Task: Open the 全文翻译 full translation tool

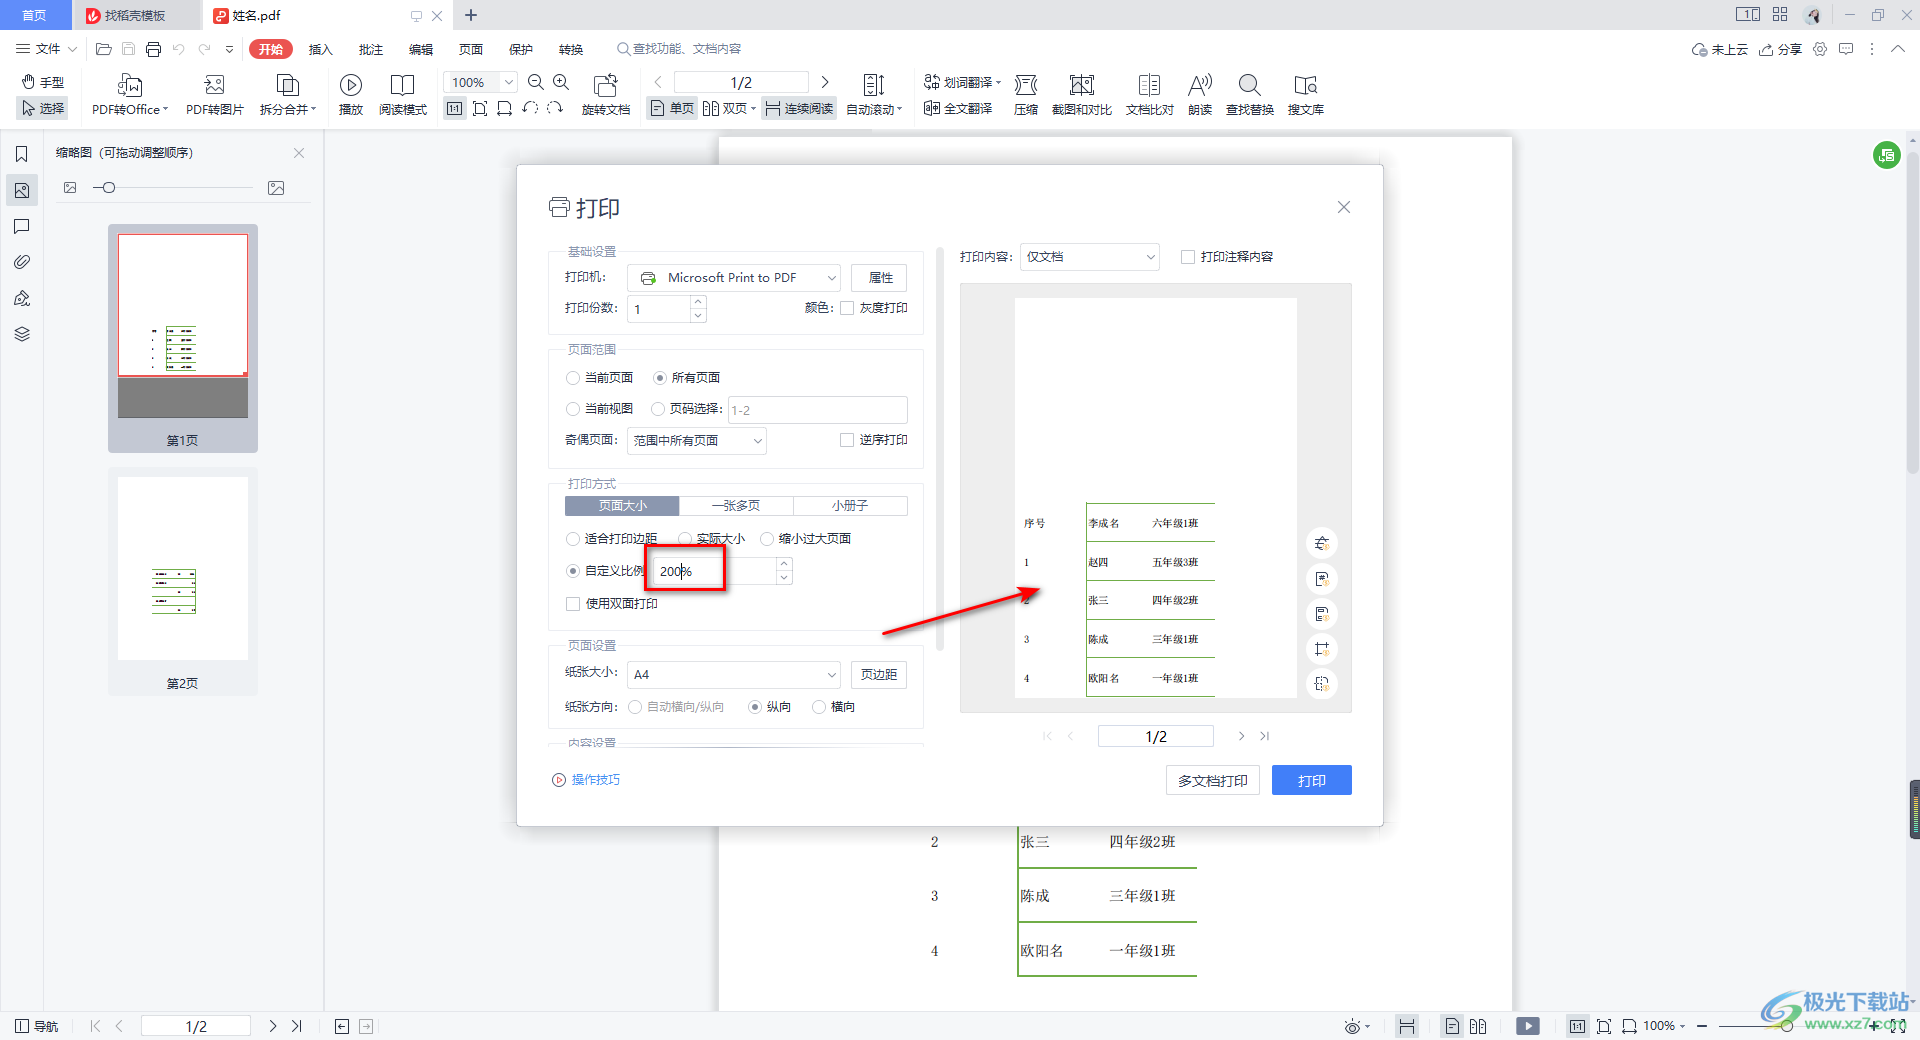Action: tap(958, 108)
